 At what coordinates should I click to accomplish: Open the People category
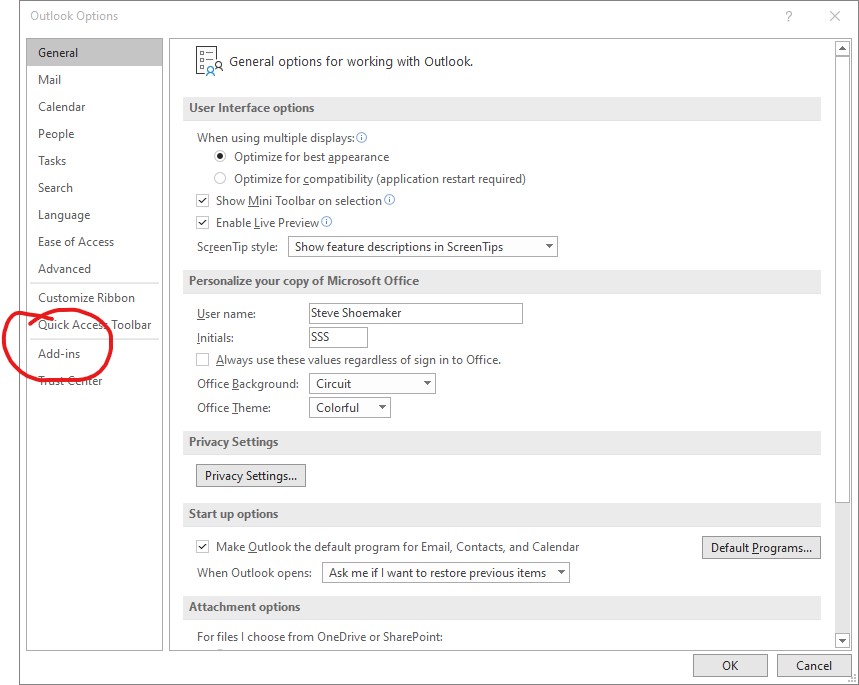point(94,134)
